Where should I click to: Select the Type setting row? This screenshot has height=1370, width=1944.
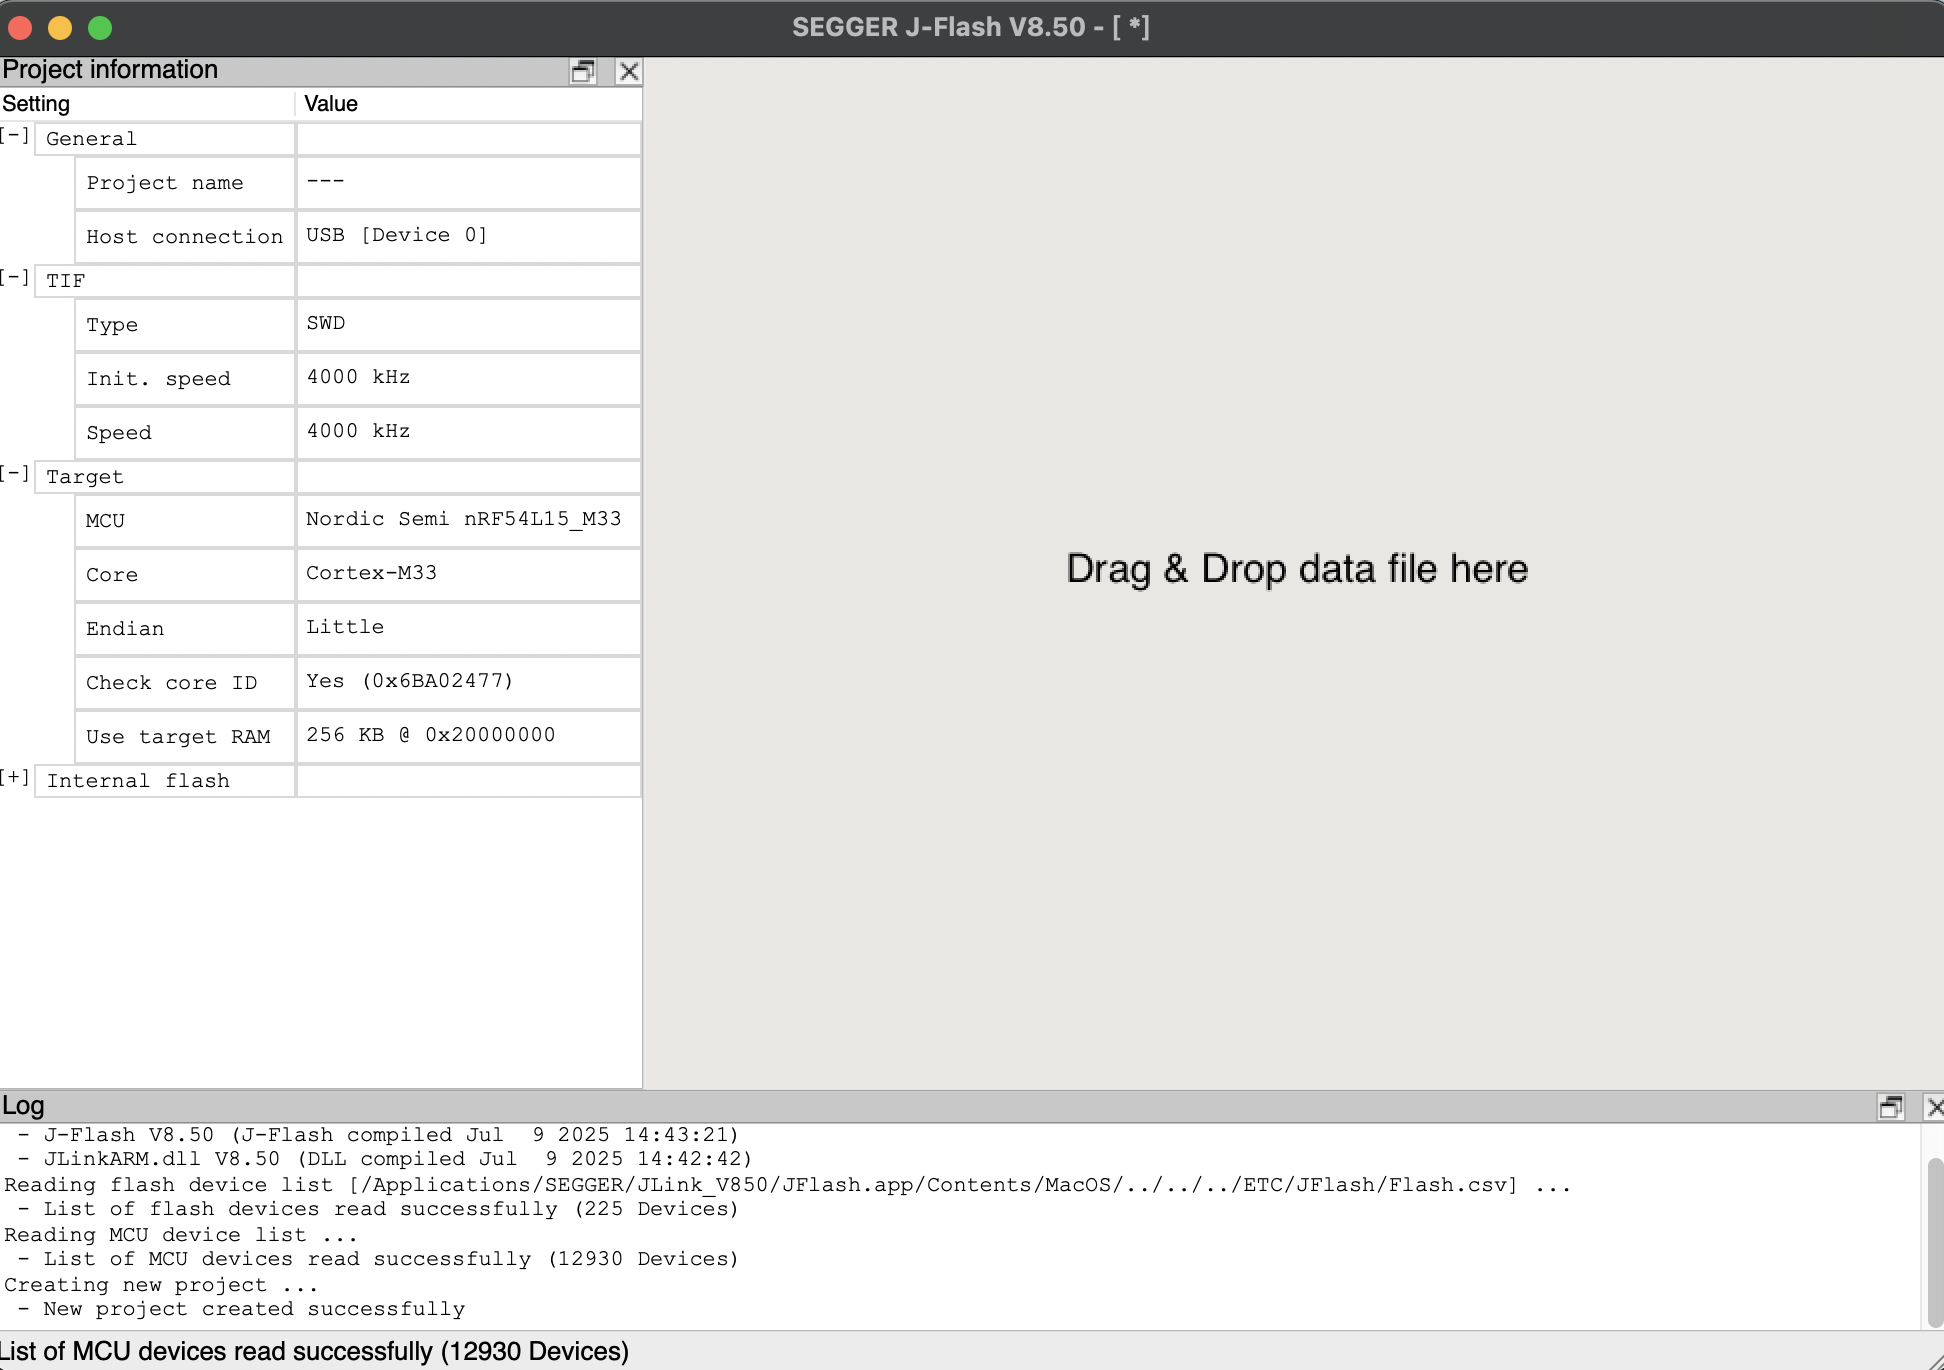point(185,325)
